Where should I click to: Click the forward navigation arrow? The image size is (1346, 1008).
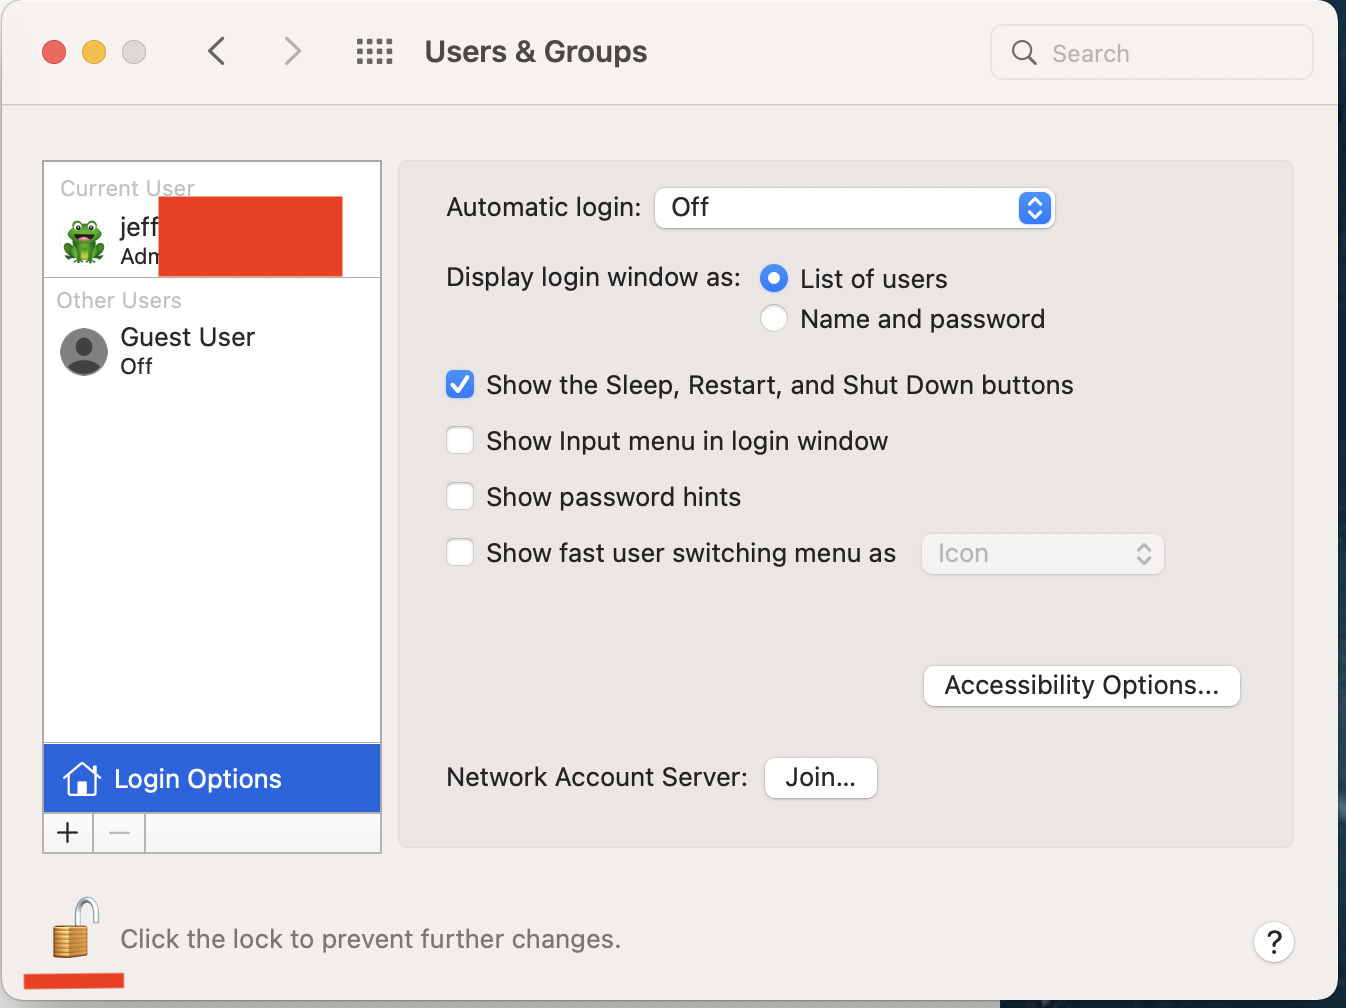click(x=291, y=51)
